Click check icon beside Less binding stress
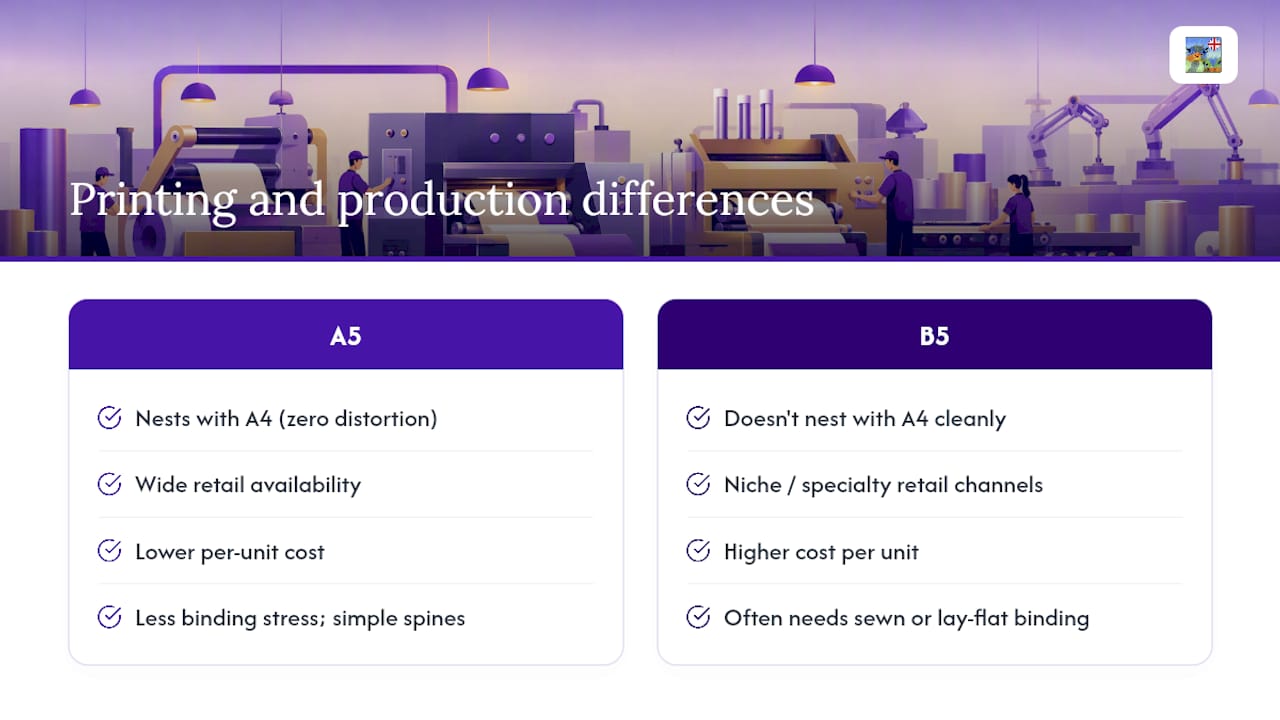This screenshot has width=1280, height=720. [x=110, y=617]
